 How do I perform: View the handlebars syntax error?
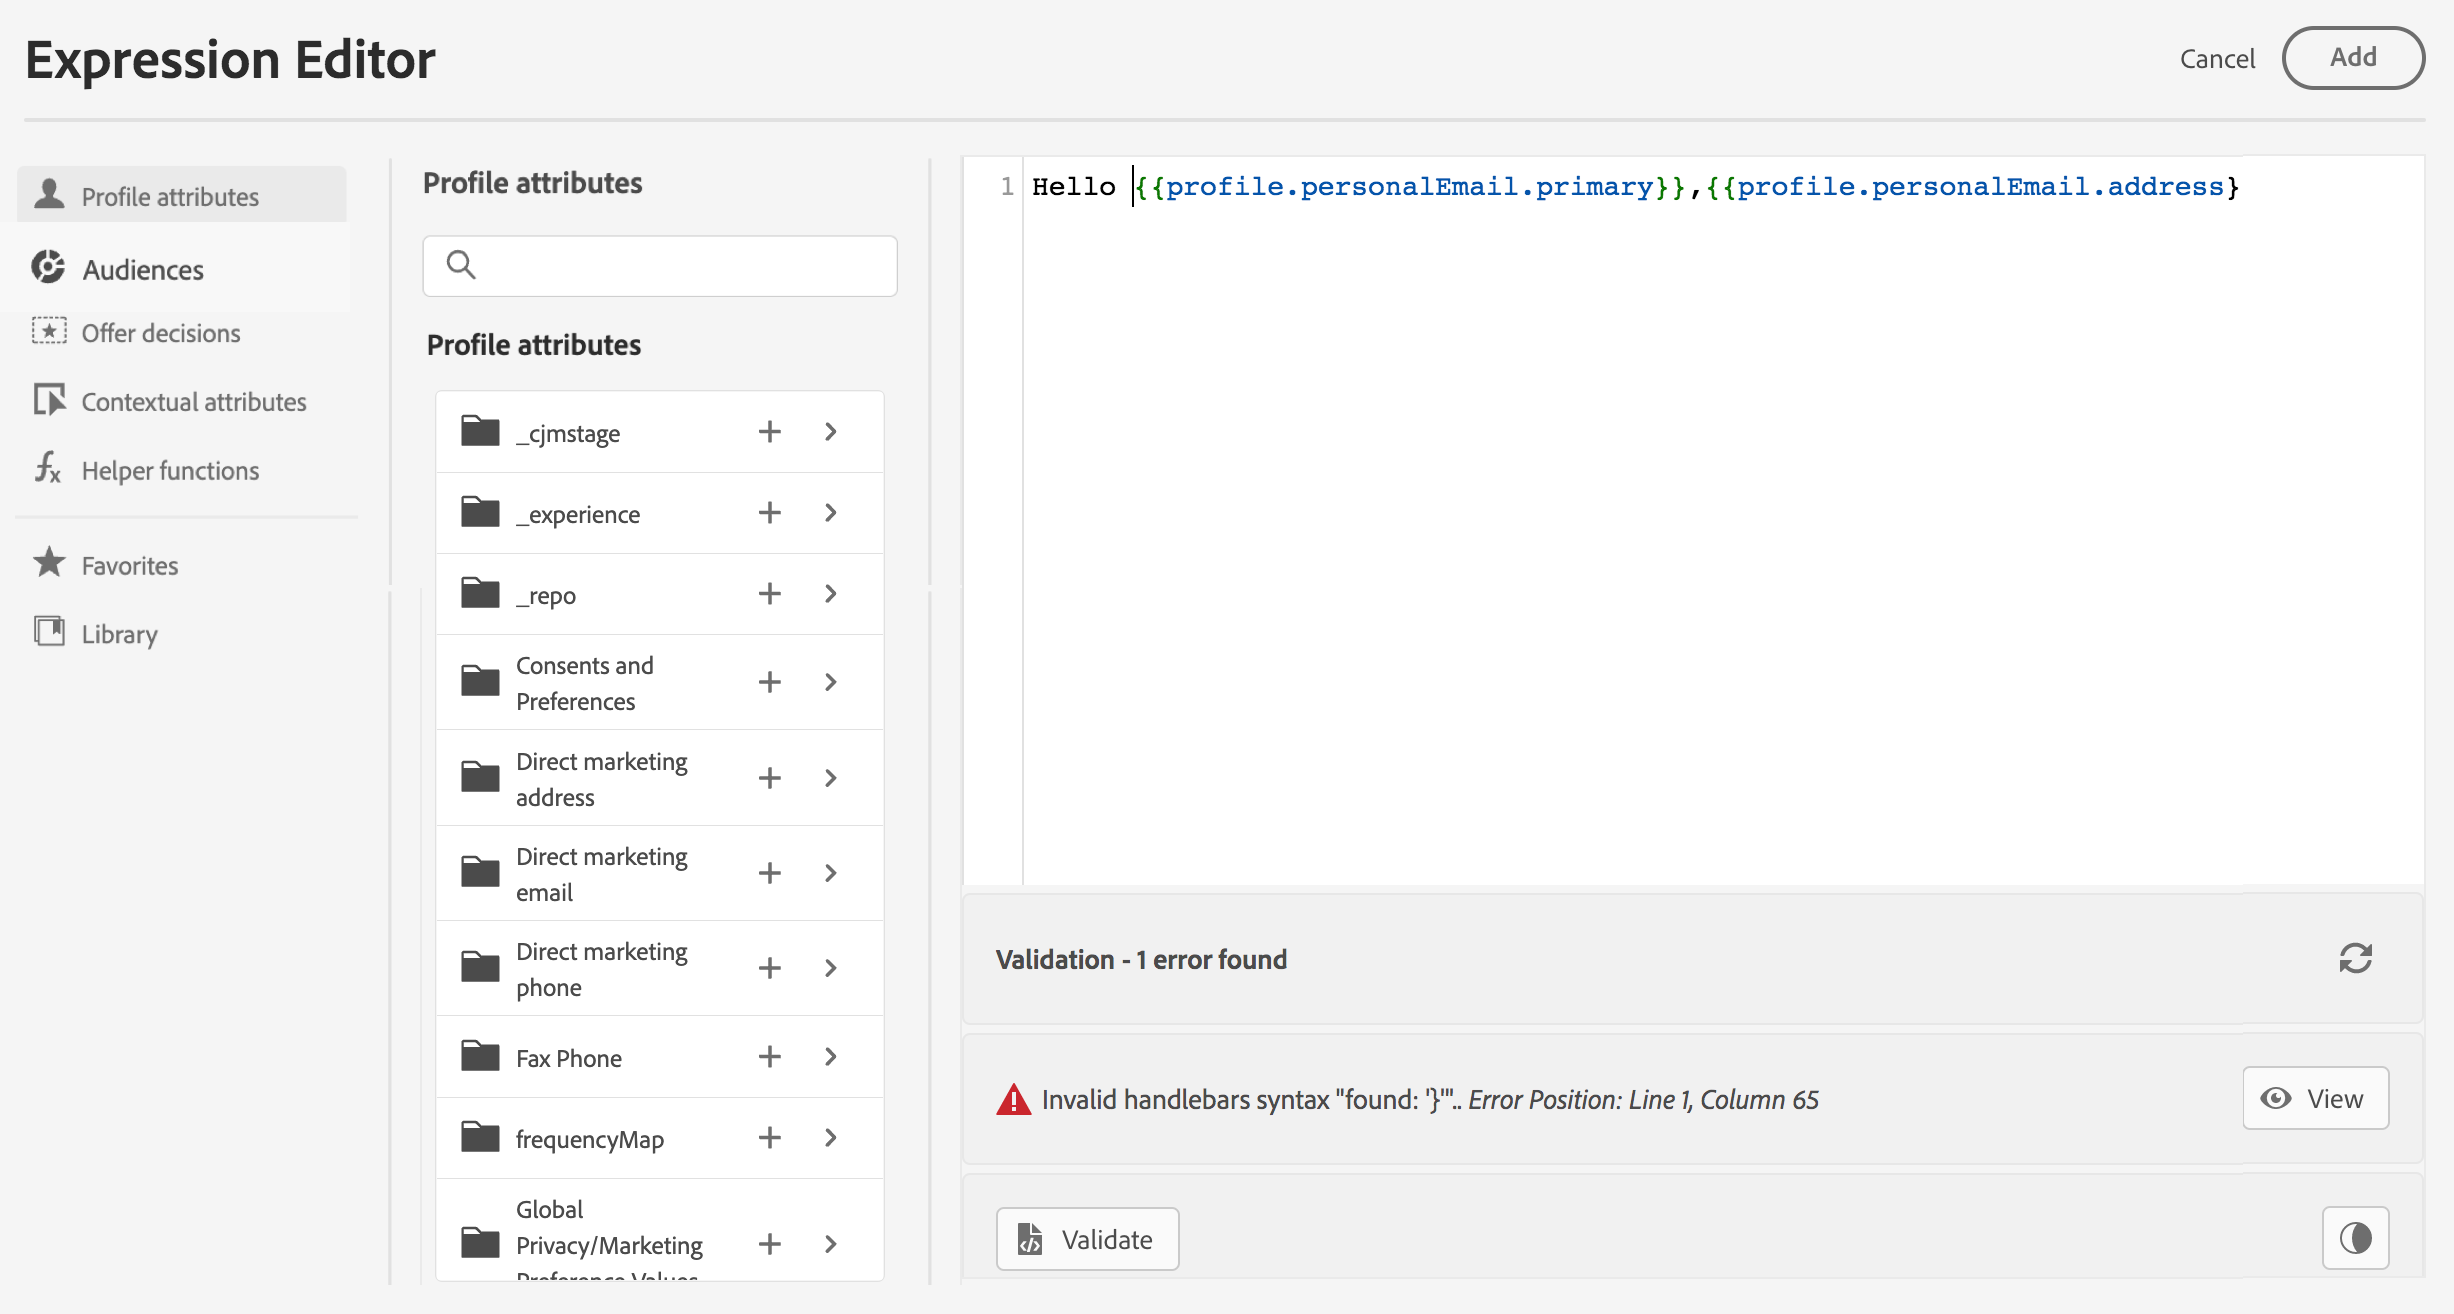pyautogui.click(x=2315, y=1098)
